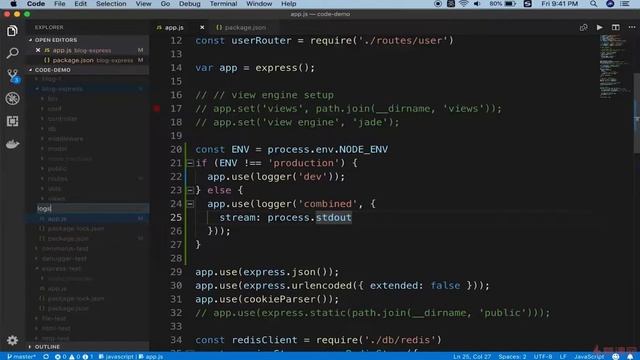
Task: Fold the else block at line 23
Action: [190, 190]
